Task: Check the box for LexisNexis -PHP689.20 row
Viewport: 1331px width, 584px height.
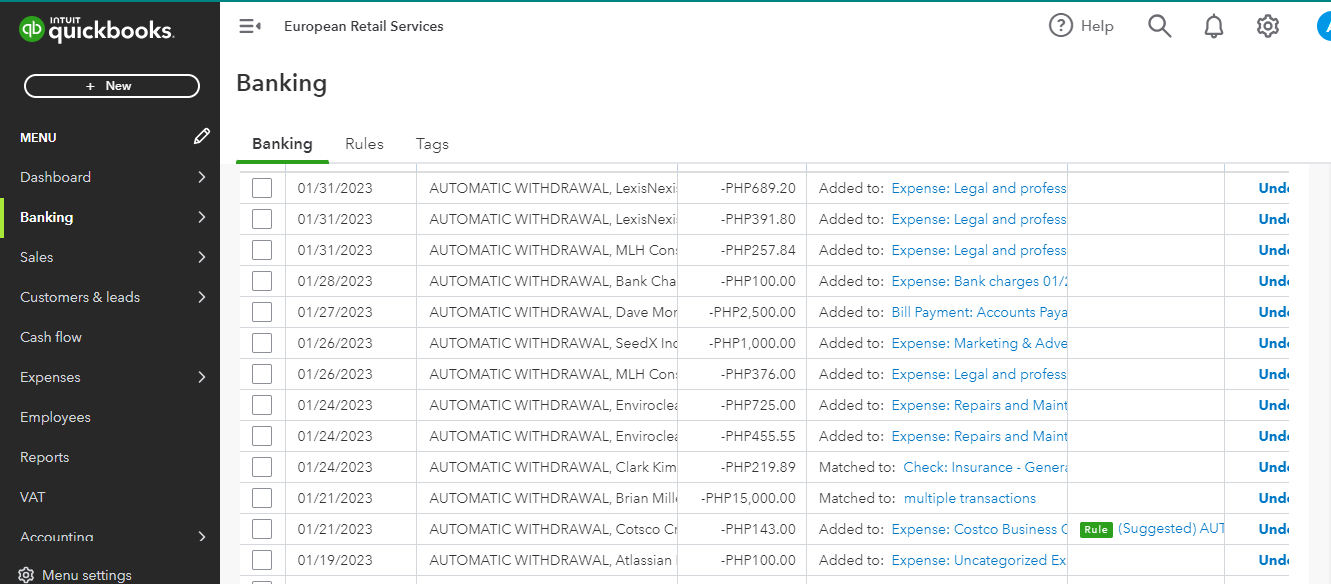Action: pos(262,188)
